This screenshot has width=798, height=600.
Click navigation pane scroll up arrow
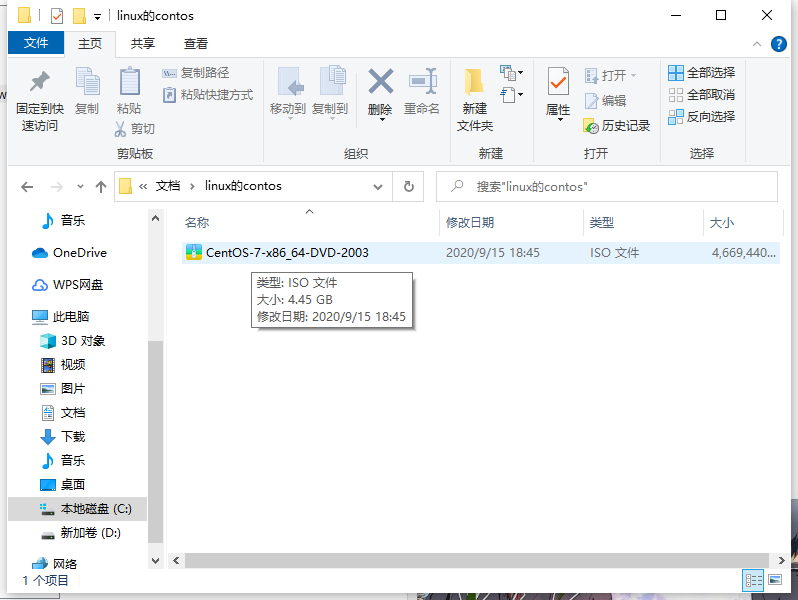[x=156, y=218]
